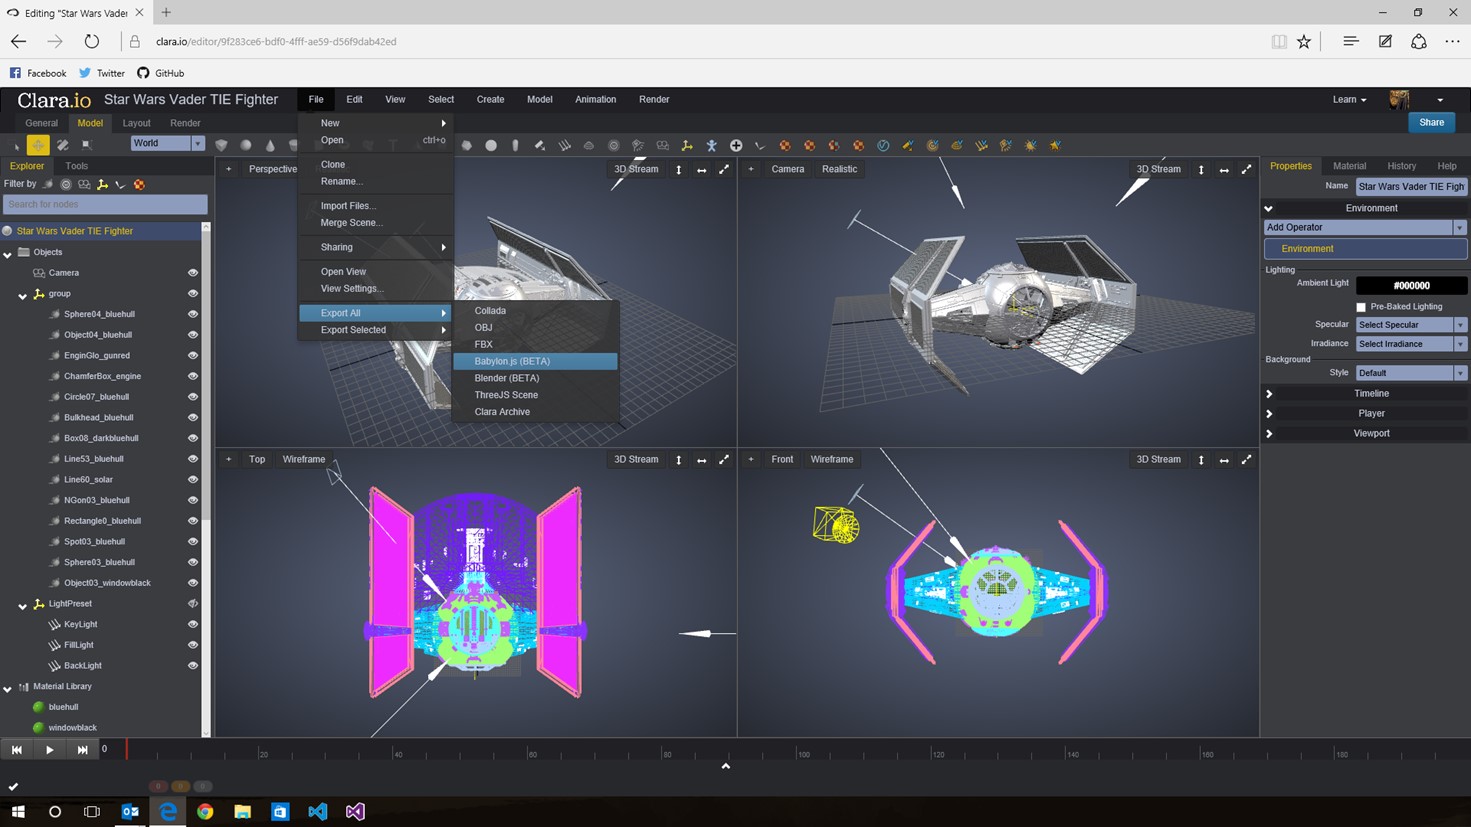Maximize the Front viewport
The image size is (1471, 827).
tap(1247, 460)
